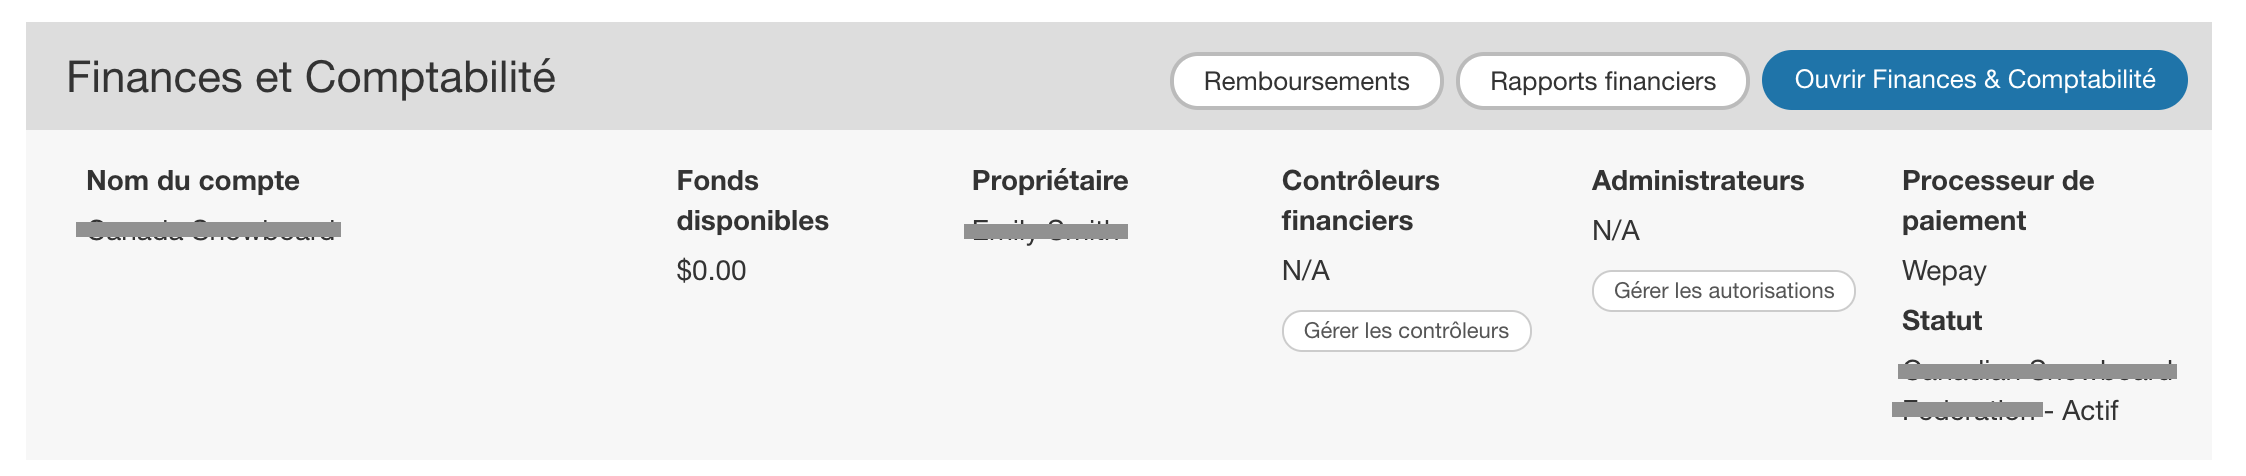Click the Finances et Comptabilité heading
Viewport: 2246px width, 476px height.
point(310,78)
